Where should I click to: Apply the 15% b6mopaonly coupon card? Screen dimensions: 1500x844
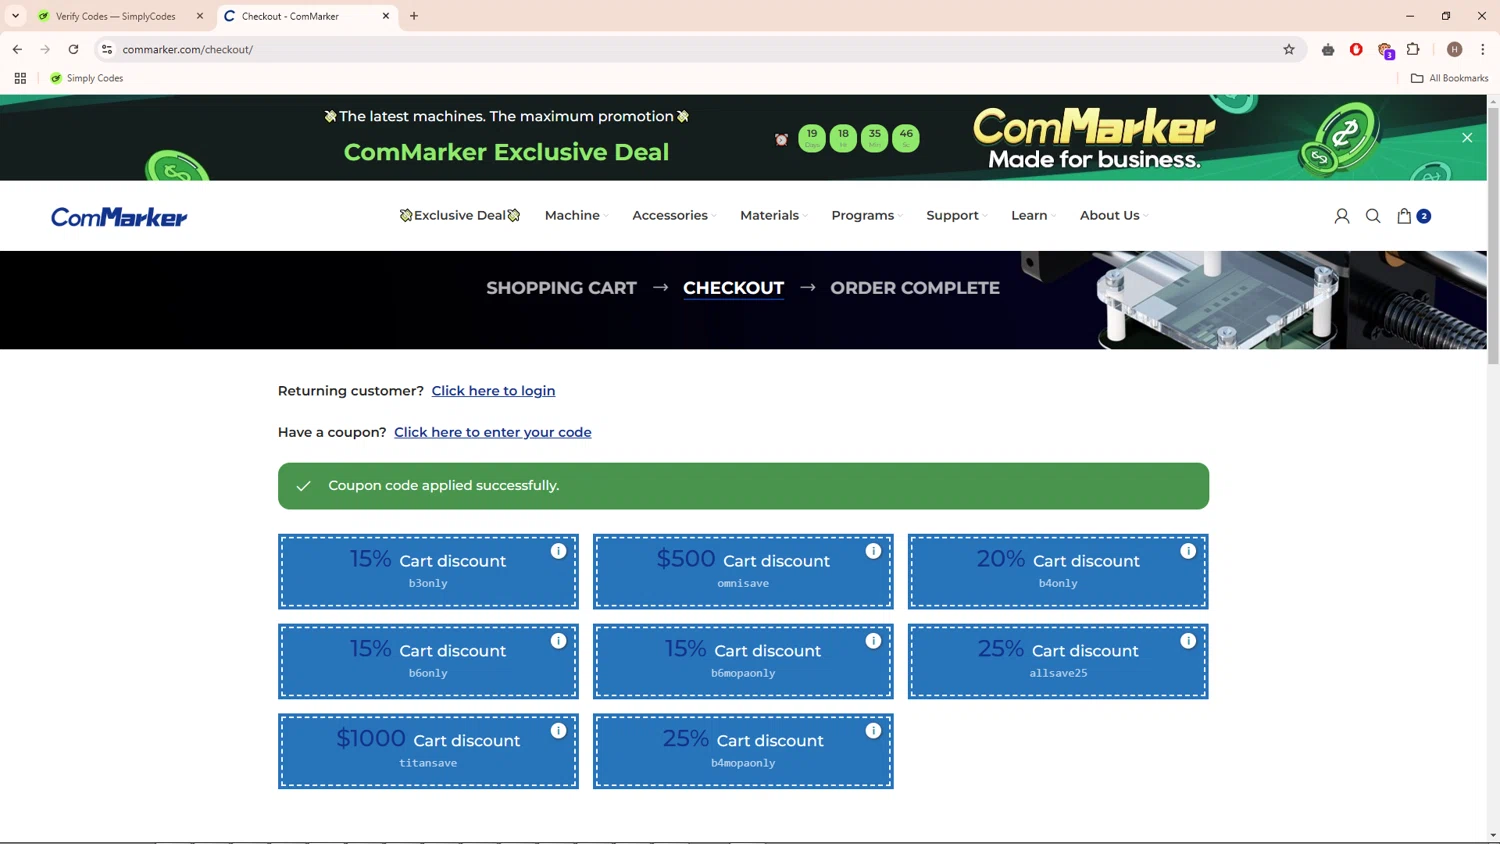point(743,661)
